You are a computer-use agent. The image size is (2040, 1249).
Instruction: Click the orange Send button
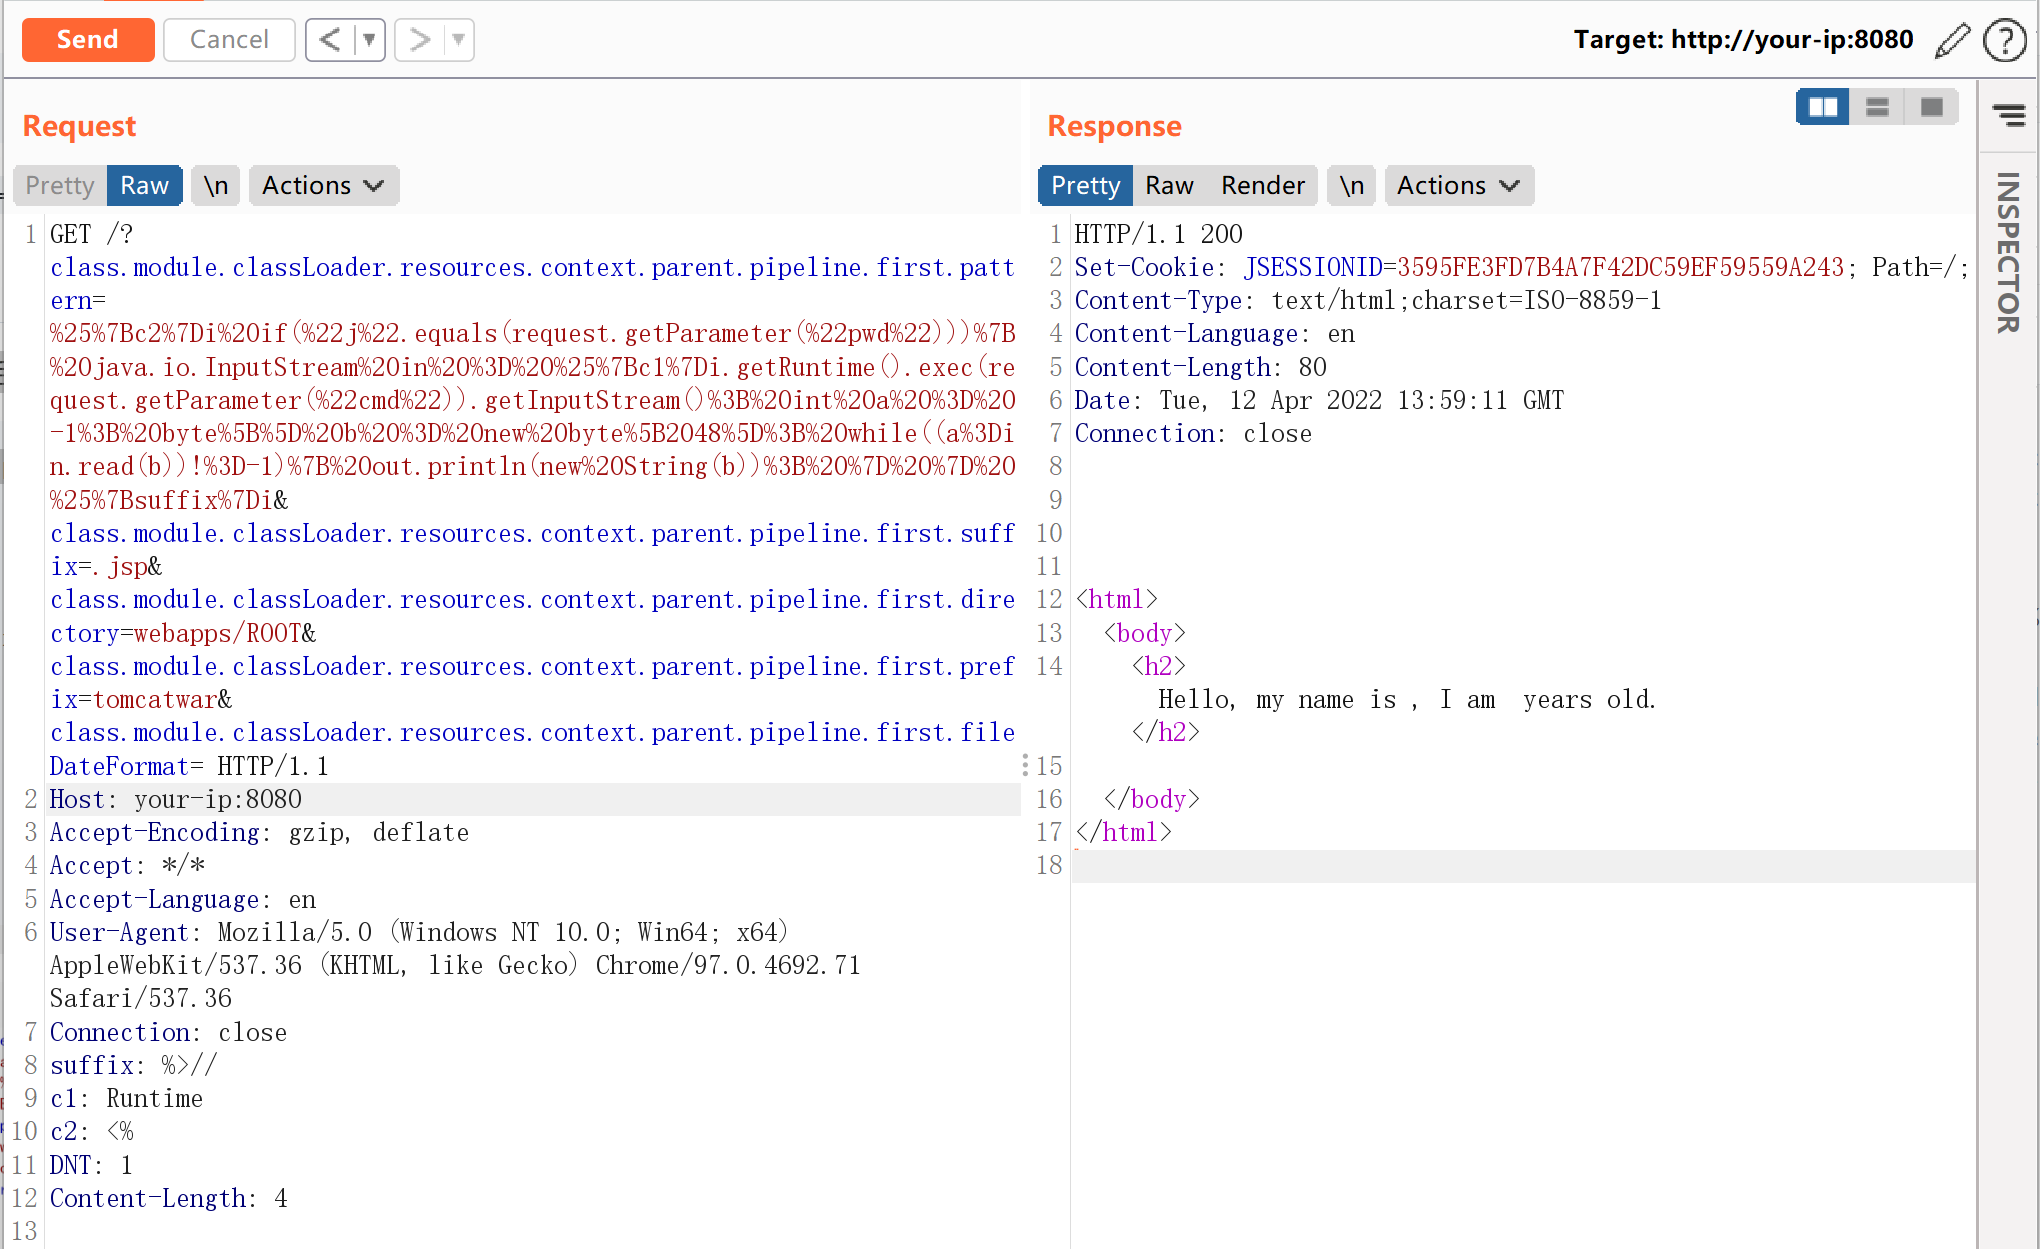pyautogui.click(x=88, y=40)
